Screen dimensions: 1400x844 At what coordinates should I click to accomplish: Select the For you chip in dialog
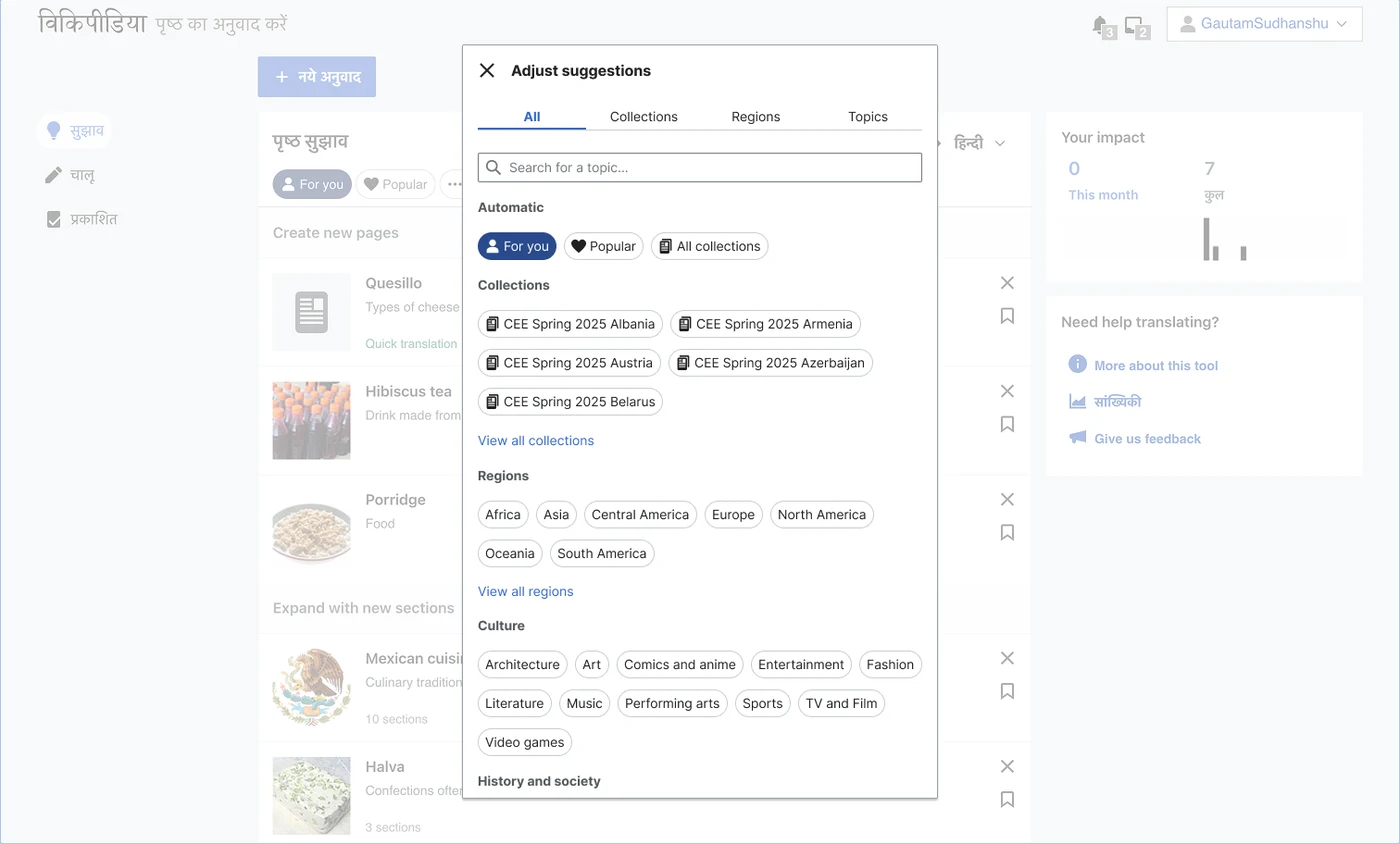tap(517, 246)
